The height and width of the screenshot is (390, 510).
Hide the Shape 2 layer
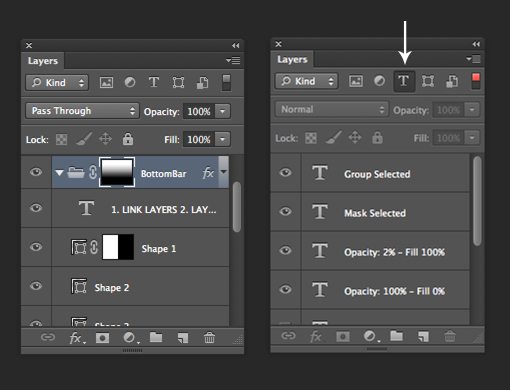pos(36,286)
